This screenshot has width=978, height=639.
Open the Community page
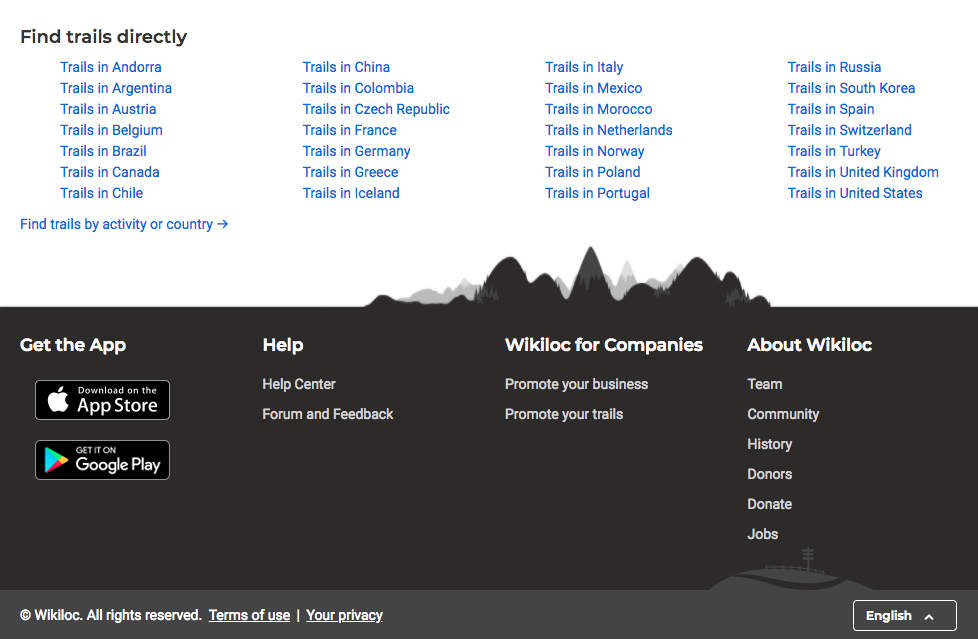(x=783, y=414)
